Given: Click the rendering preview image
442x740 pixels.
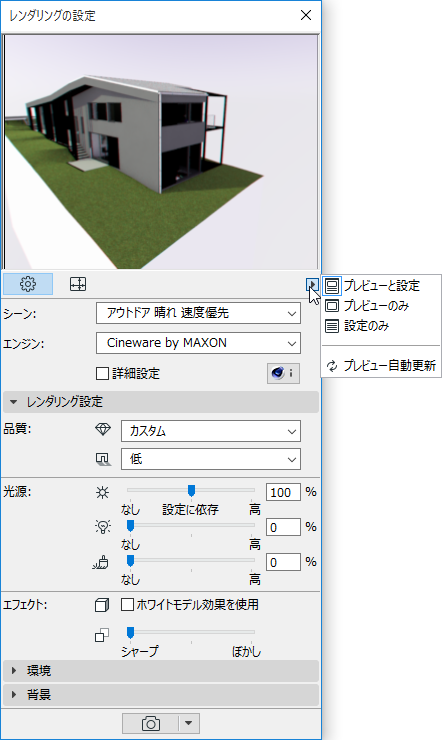Looking at the screenshot, I should point(161,151).
